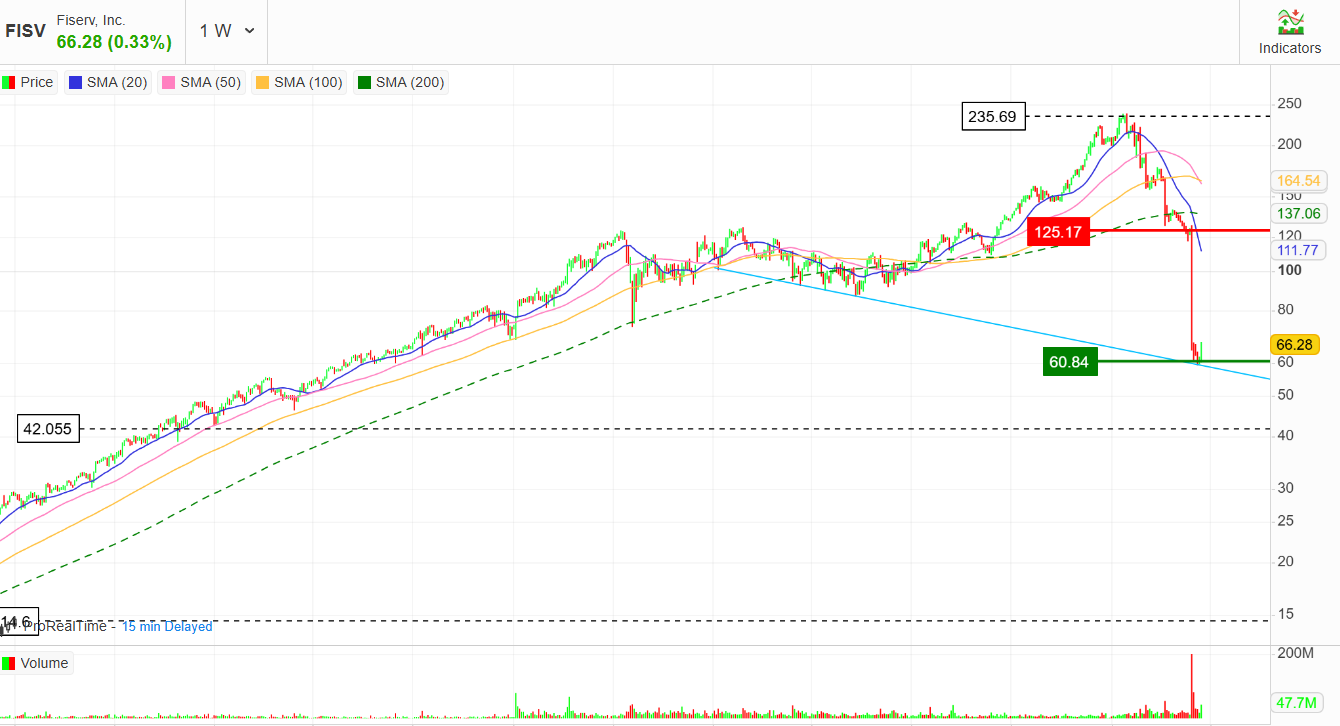The image size is (1340, 726).
Task: Click the 164.54 SMA value tag
Action: [1298, 181]
